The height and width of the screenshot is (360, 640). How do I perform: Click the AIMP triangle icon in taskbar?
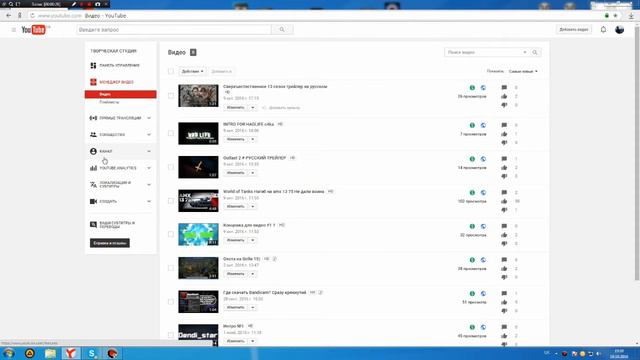pyautogui.click(x=30, y=353)
